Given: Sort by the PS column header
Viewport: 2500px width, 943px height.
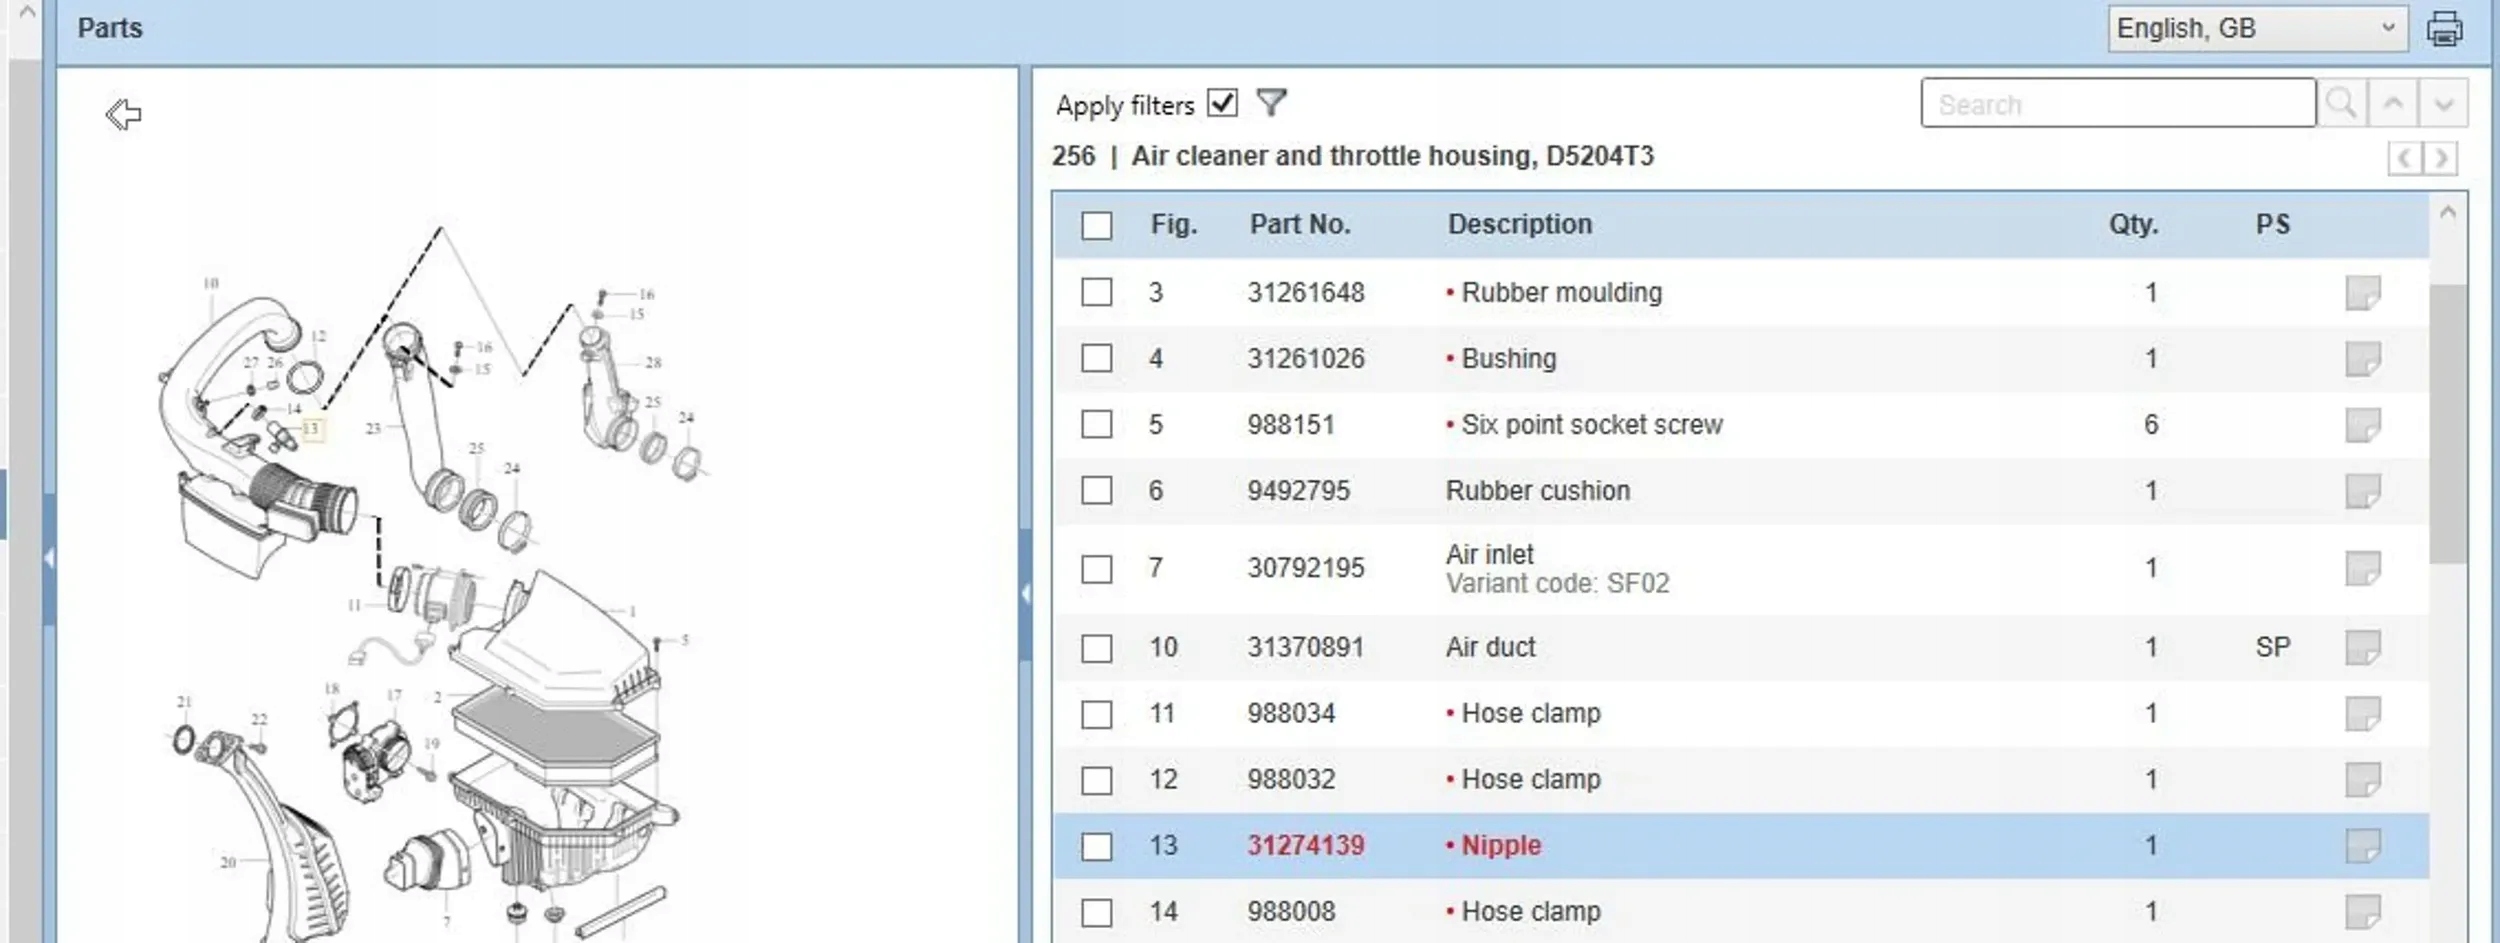Looking at the screenshot, I should pyautogui.click(x=2272, y=224).
